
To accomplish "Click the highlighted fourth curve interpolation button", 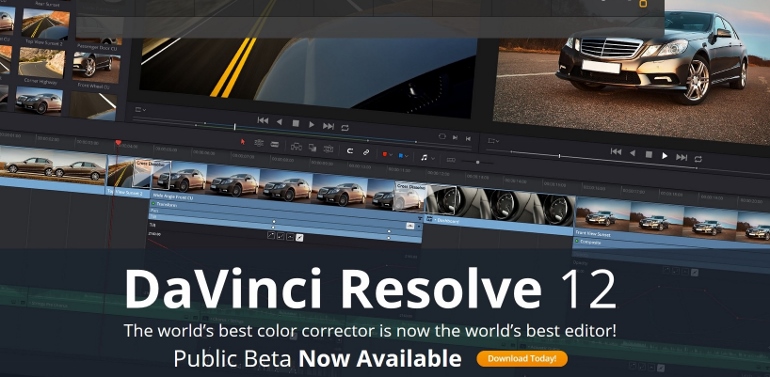I will (x=300, y=239).
